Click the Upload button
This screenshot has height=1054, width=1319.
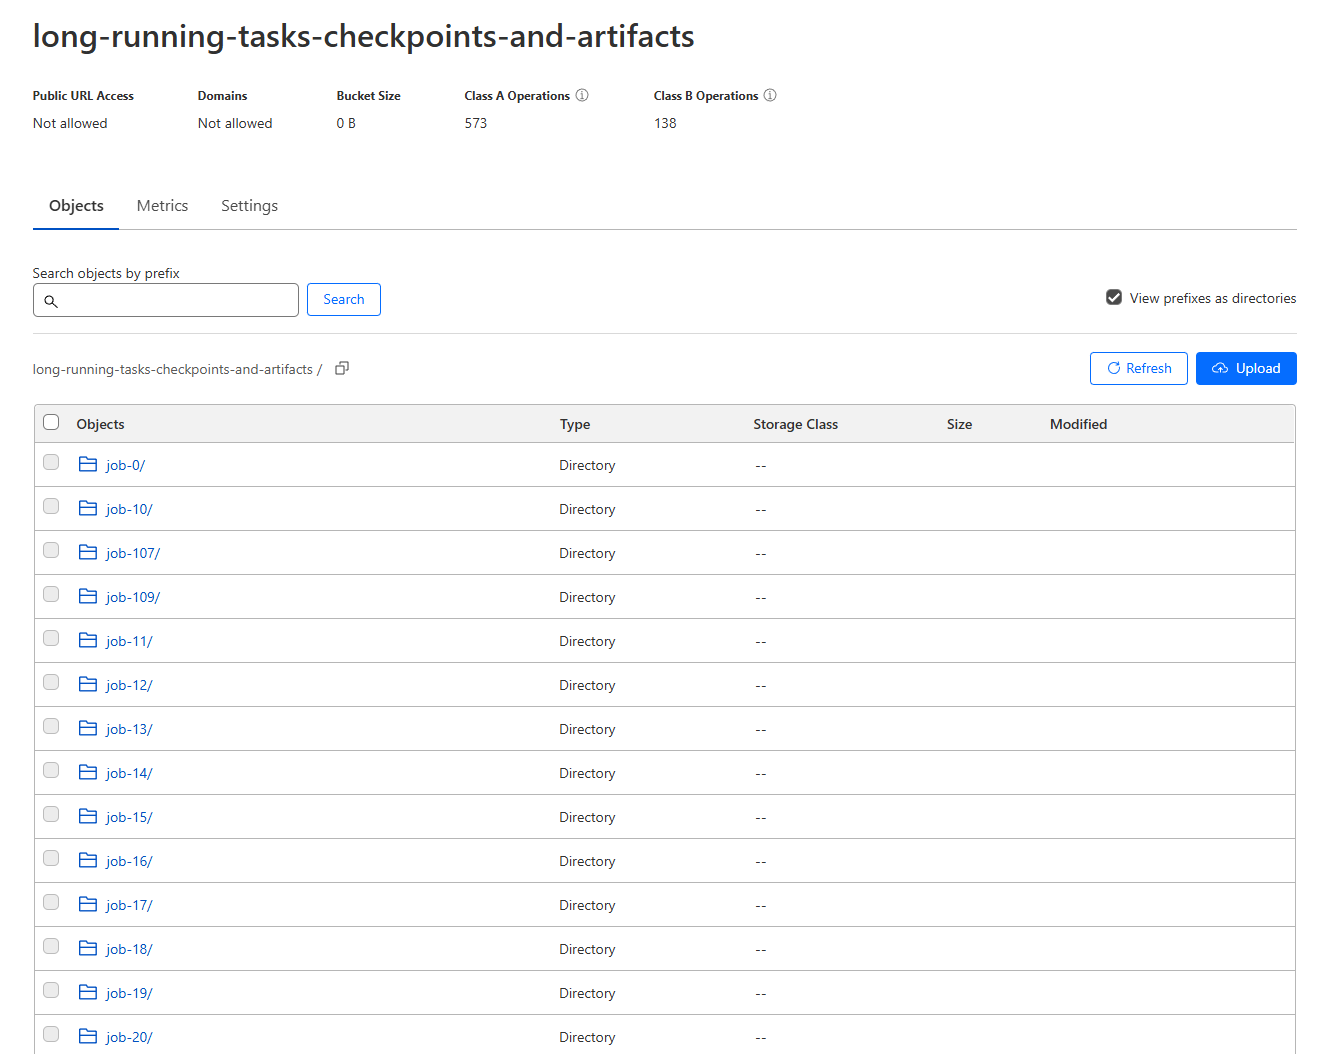1246,368
